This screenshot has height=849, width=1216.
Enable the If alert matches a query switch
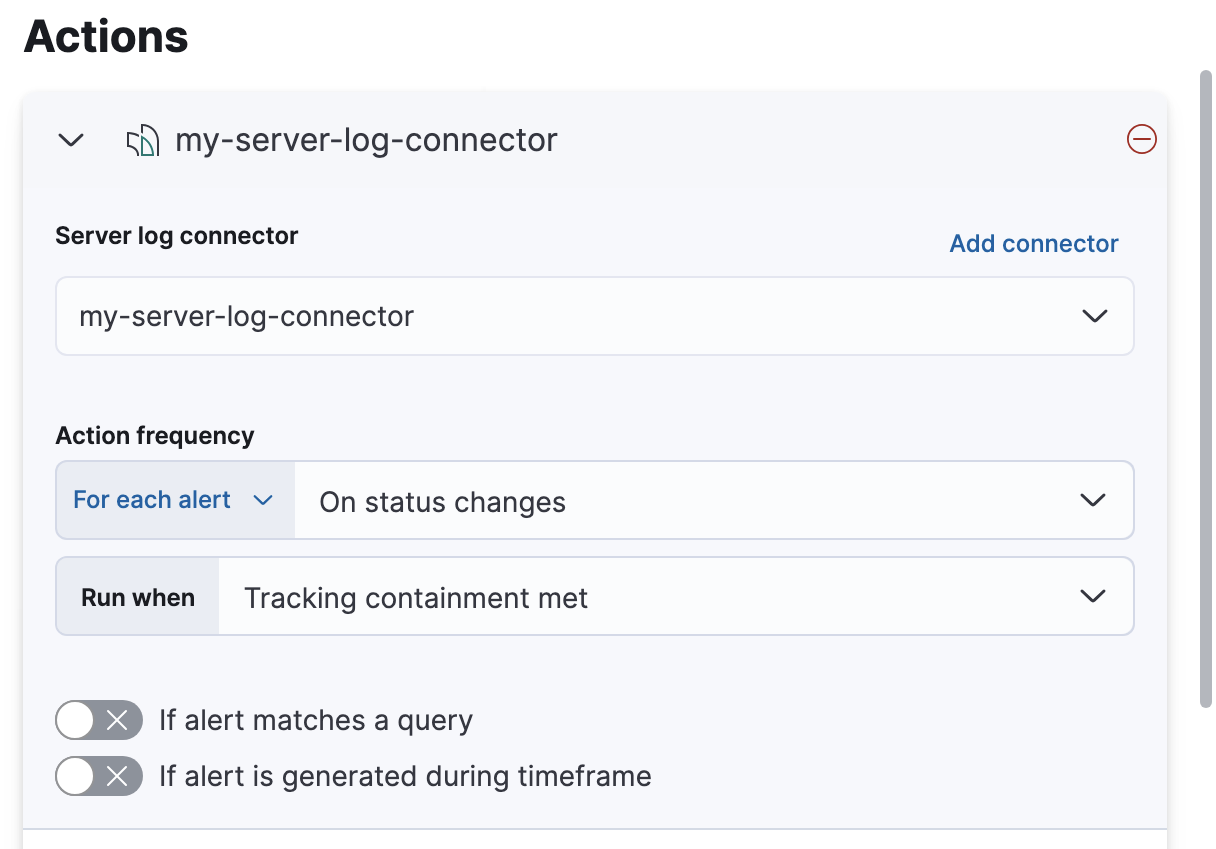click(x=99, y=720)
